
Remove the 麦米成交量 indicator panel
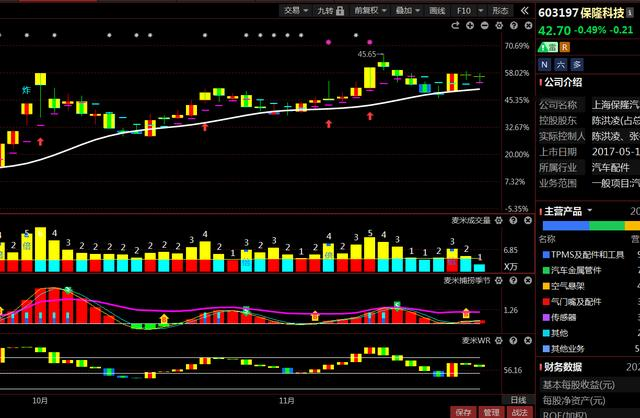528,220
